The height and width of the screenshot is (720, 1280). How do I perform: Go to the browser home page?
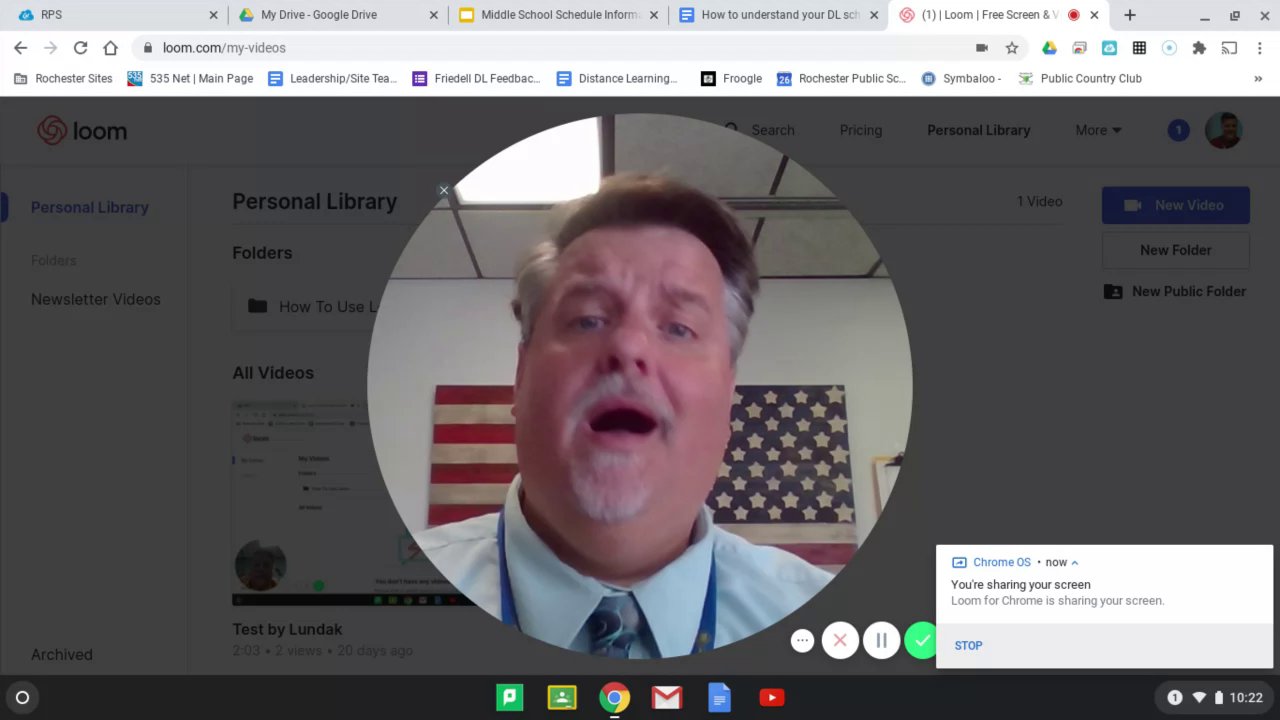(x=111, y=48)
